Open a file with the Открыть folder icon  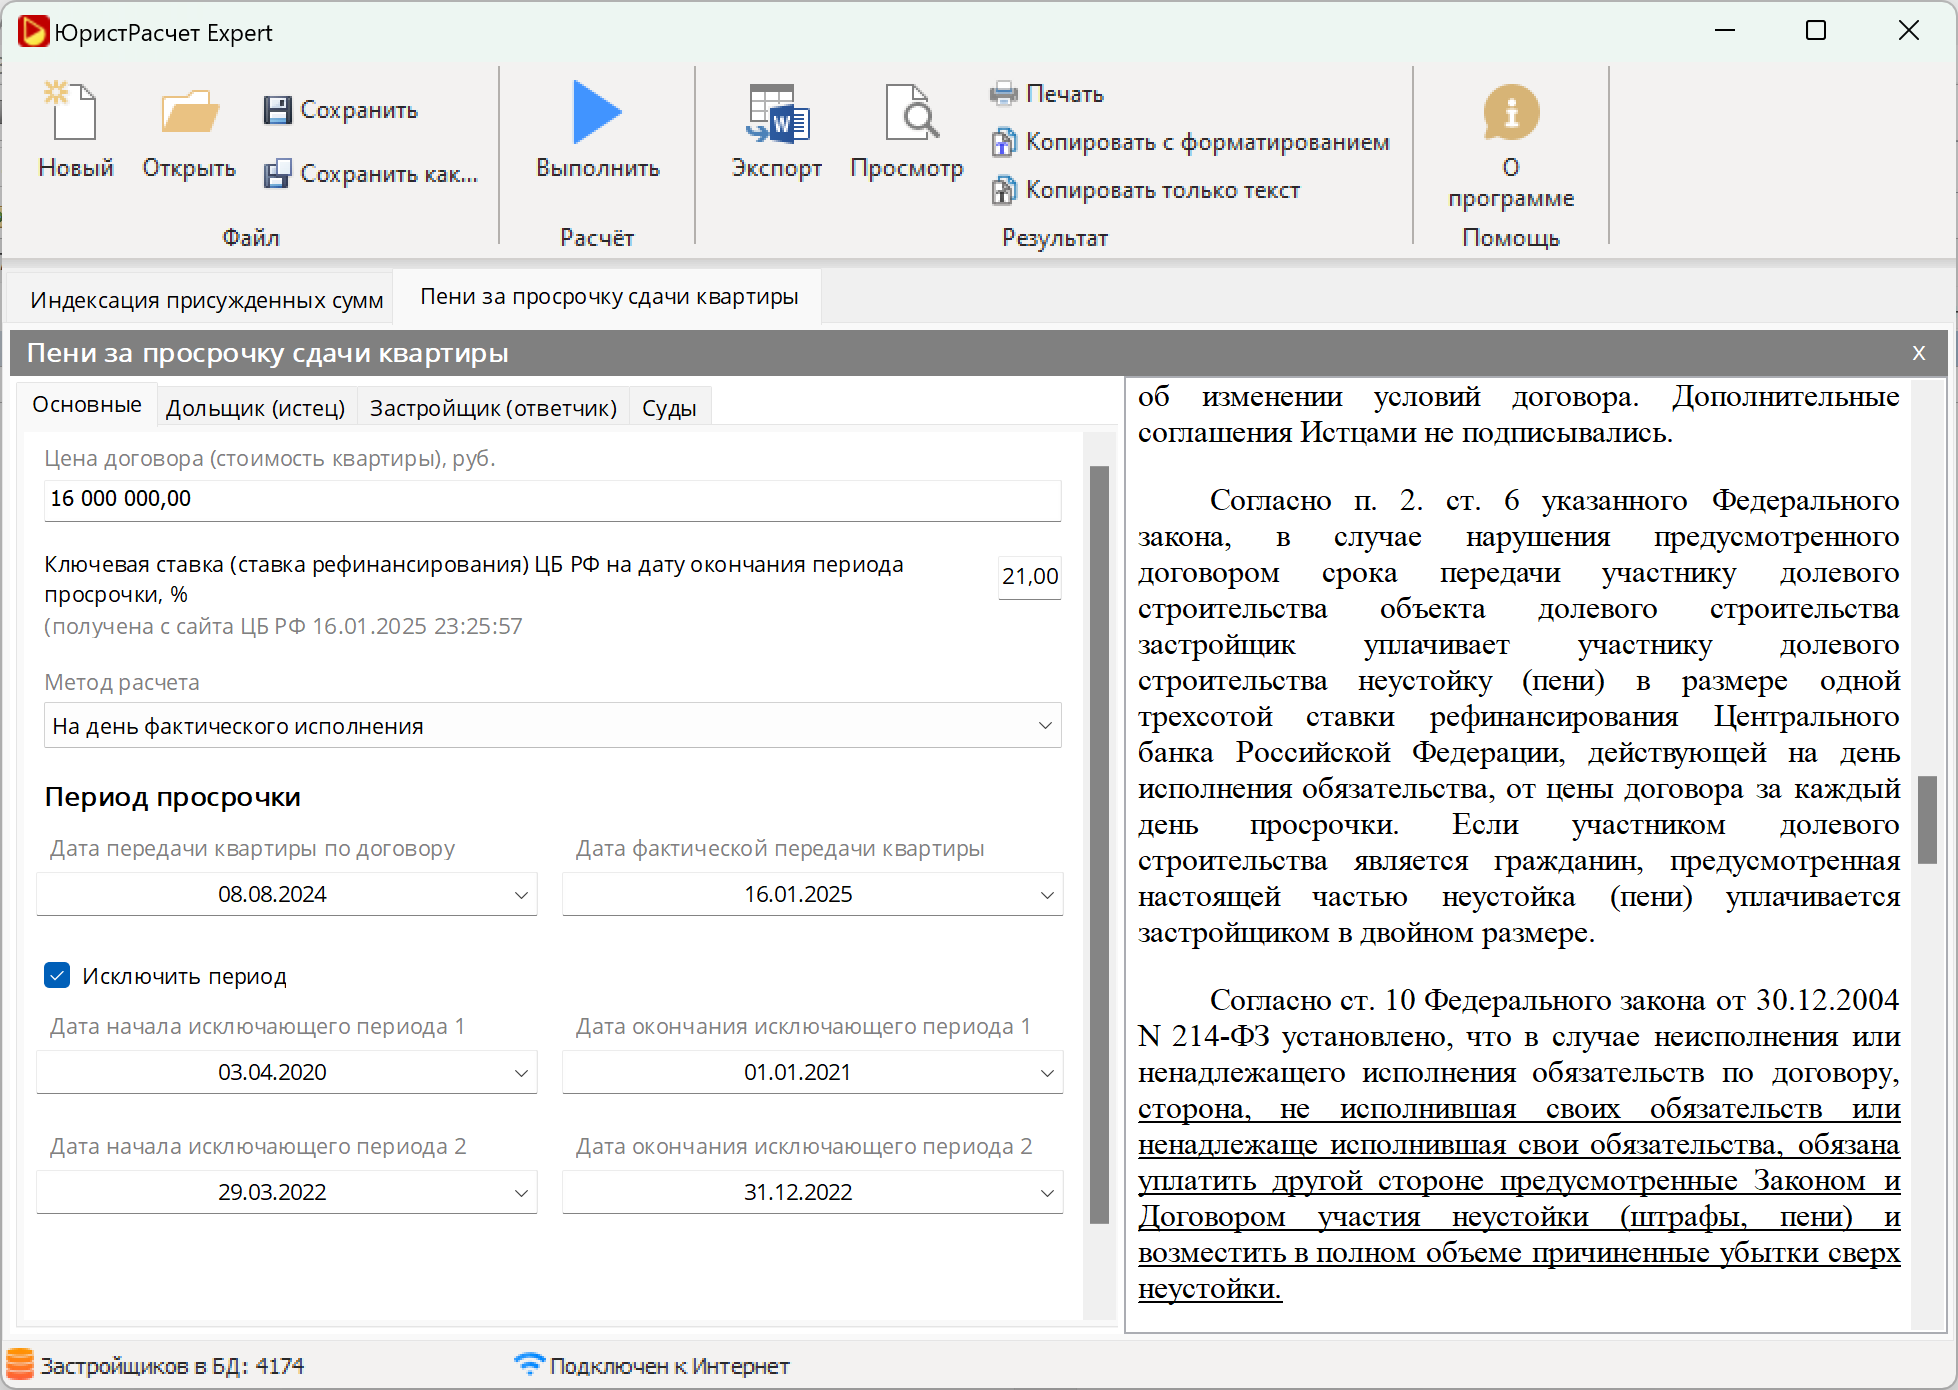[x=189, y=110]
